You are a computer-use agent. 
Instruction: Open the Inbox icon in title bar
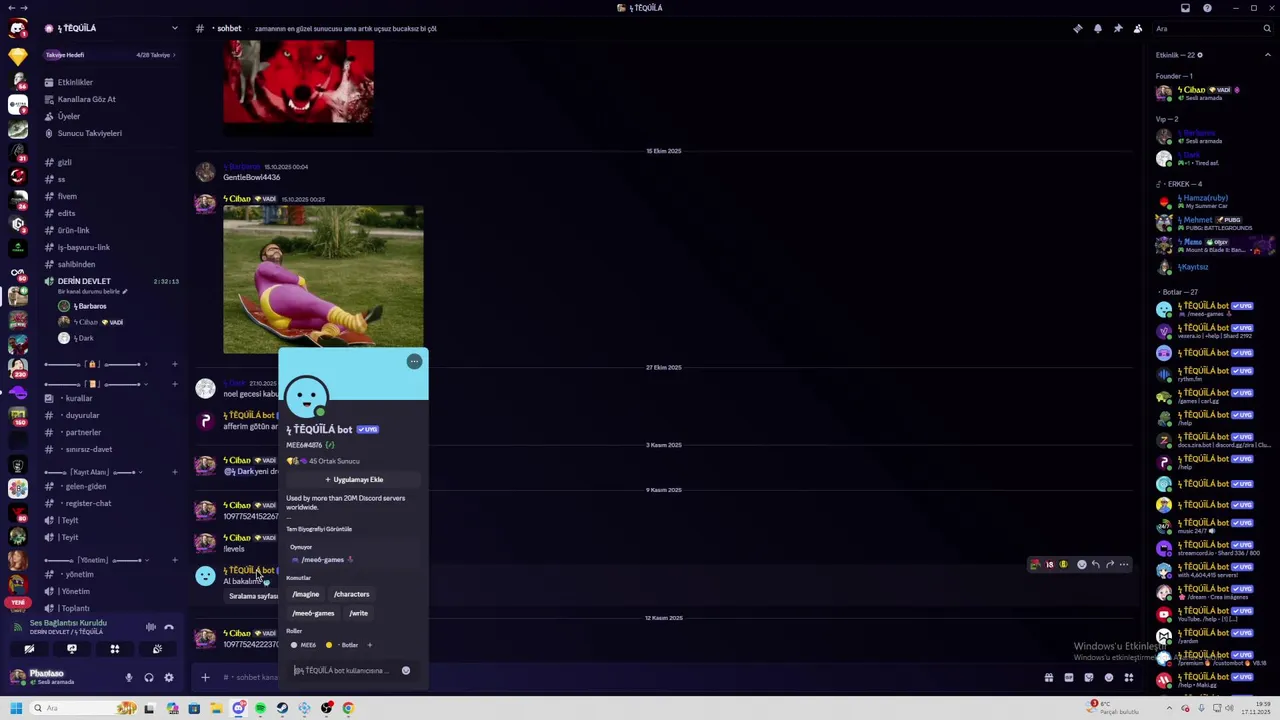pos(1185,8)
